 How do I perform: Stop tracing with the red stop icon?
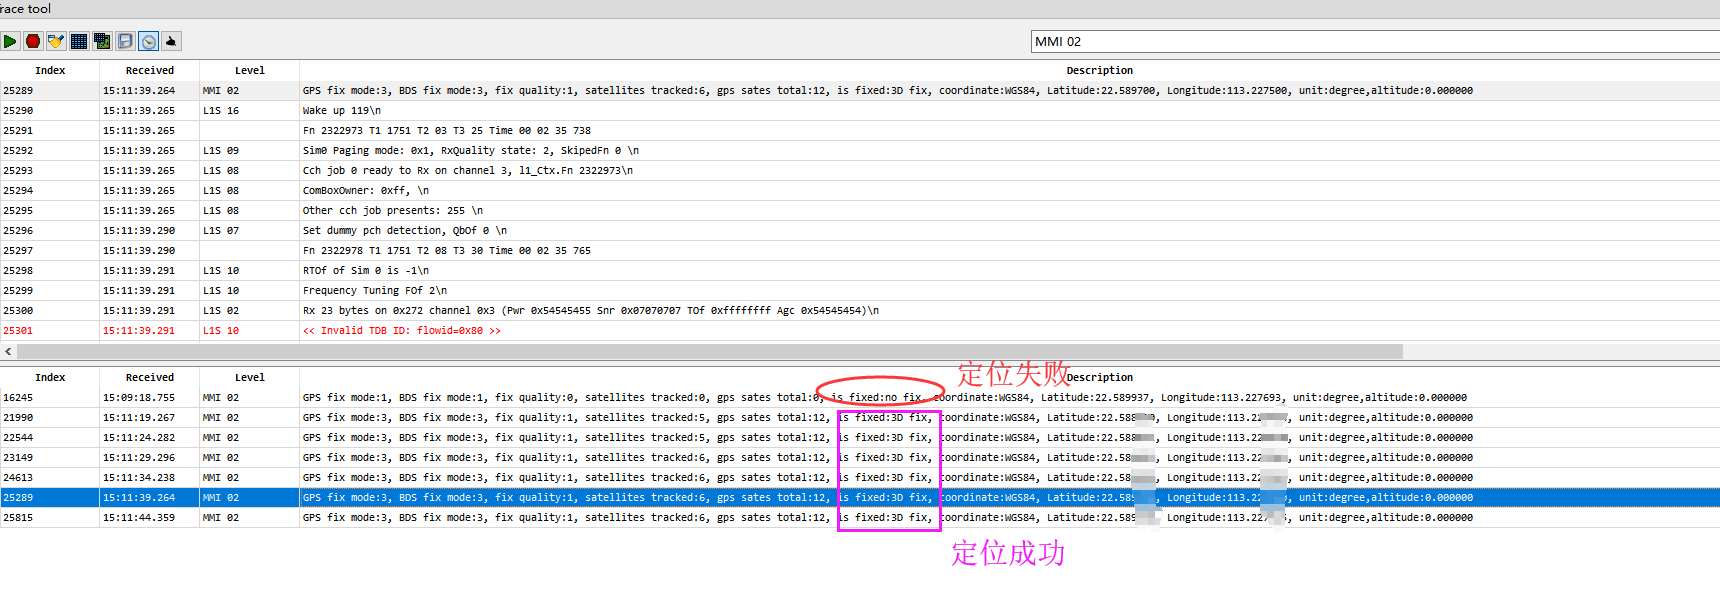tap(33, 41)
